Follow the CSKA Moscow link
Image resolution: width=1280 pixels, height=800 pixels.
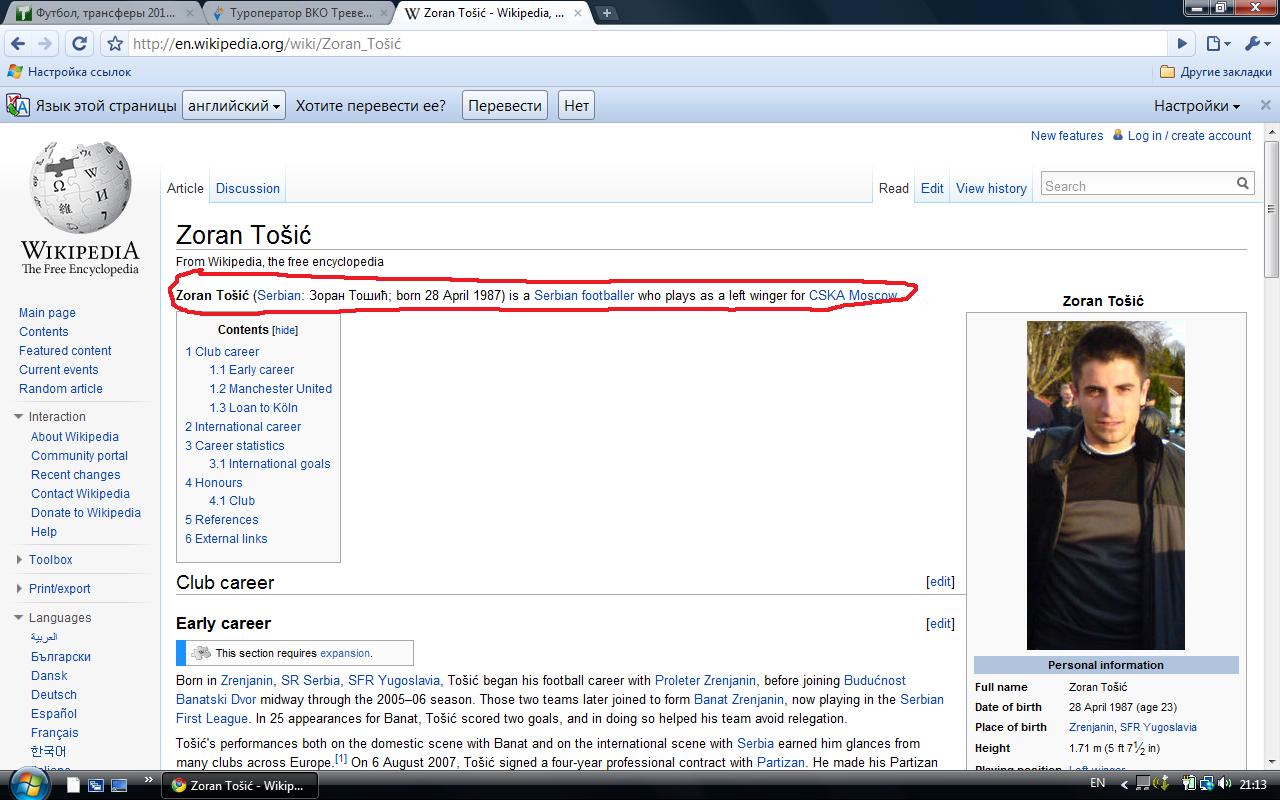pos(852,296)
